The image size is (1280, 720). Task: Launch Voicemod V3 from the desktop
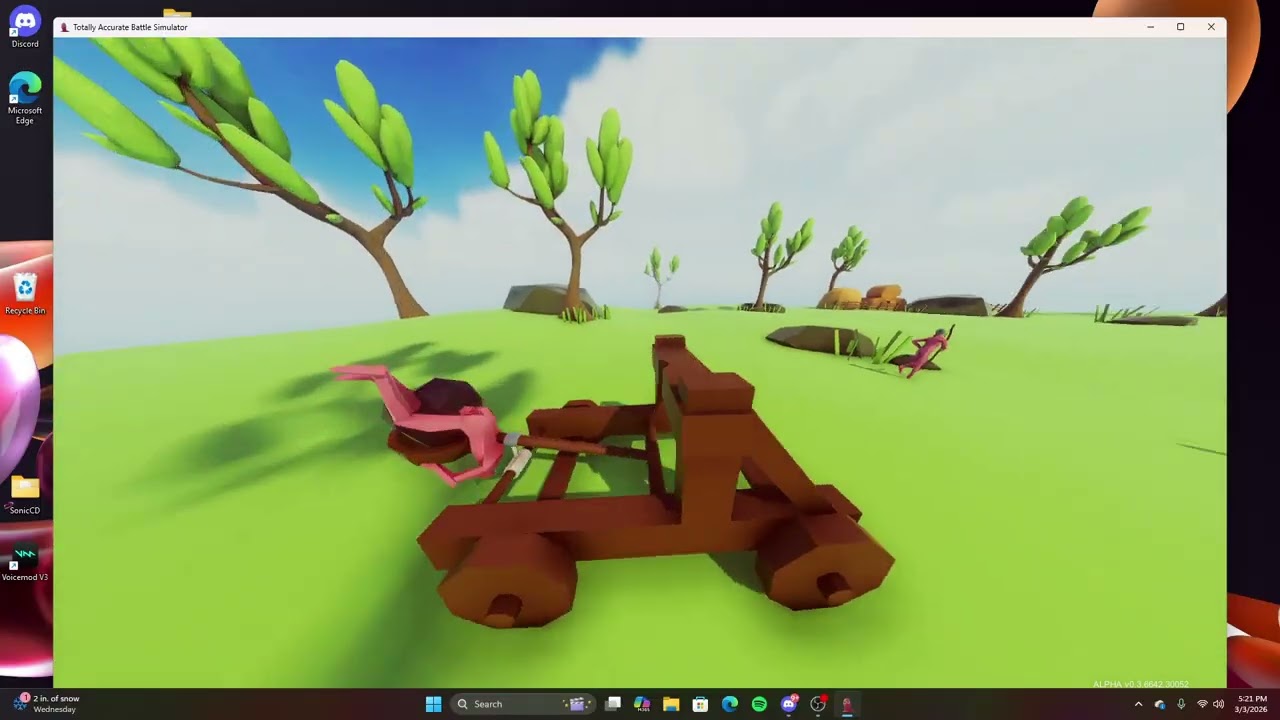25,562
